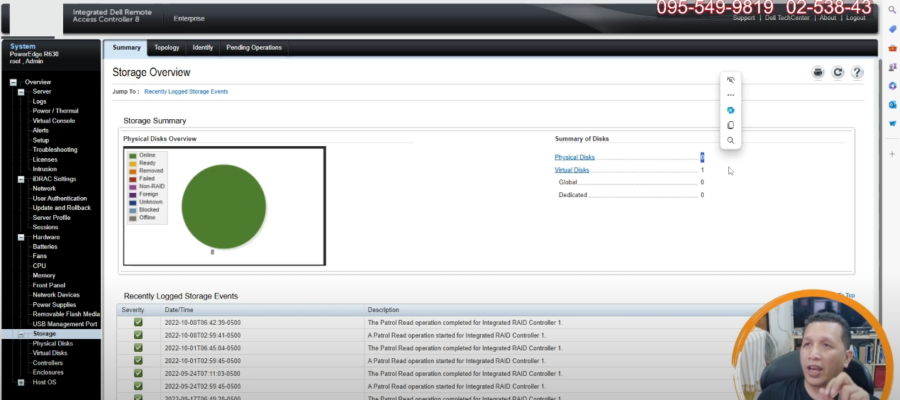Image resolution: width=900 pixels, height=400 pixels.
Task: Click the yellow Ready legend swatch
Action: pos(133,163)
